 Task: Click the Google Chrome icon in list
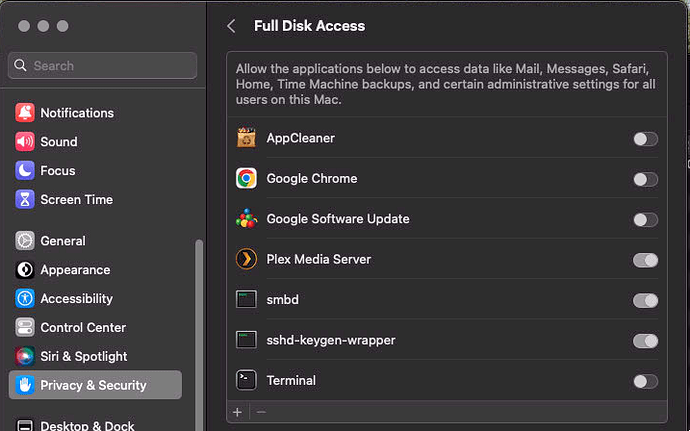(246, 179)
